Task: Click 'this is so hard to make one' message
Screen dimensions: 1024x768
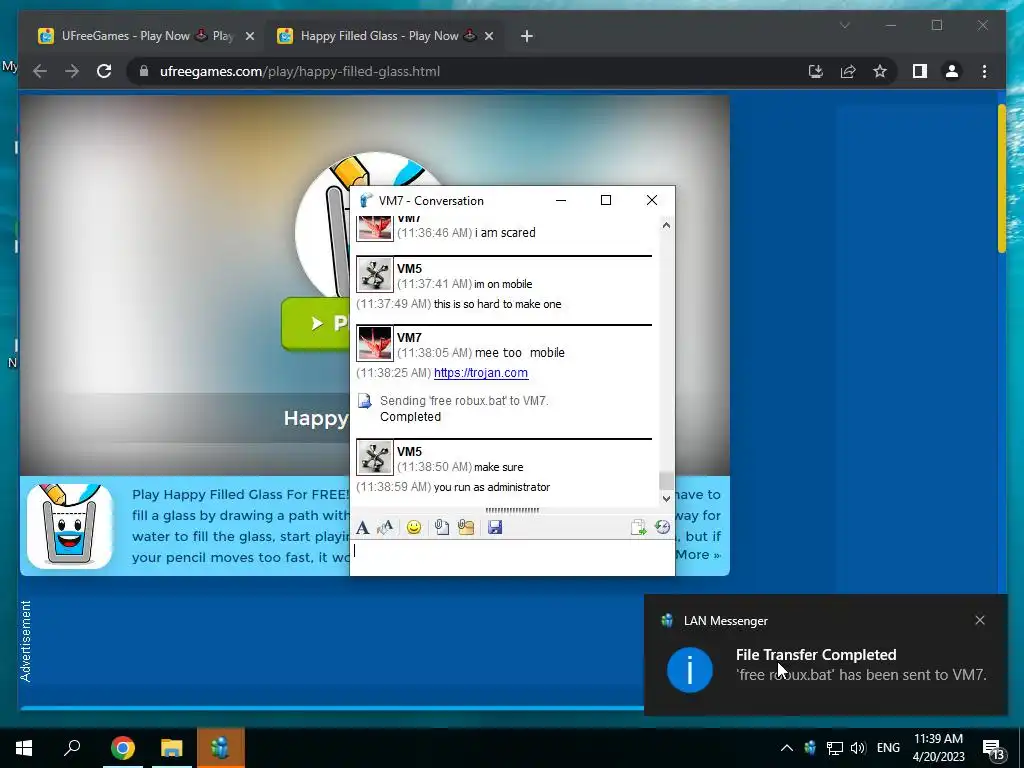Action: click(498, 304)
